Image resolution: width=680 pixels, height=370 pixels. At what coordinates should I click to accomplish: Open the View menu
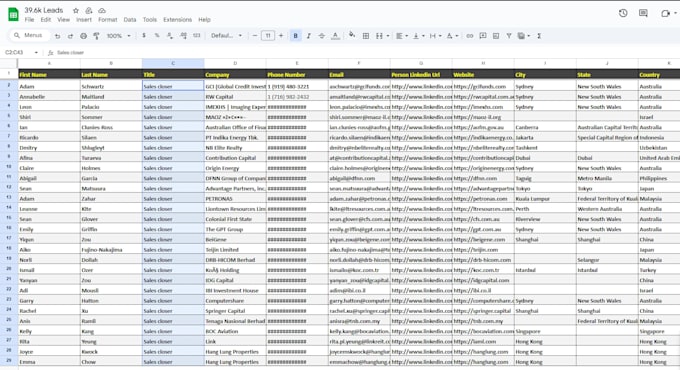coord(63,20)
